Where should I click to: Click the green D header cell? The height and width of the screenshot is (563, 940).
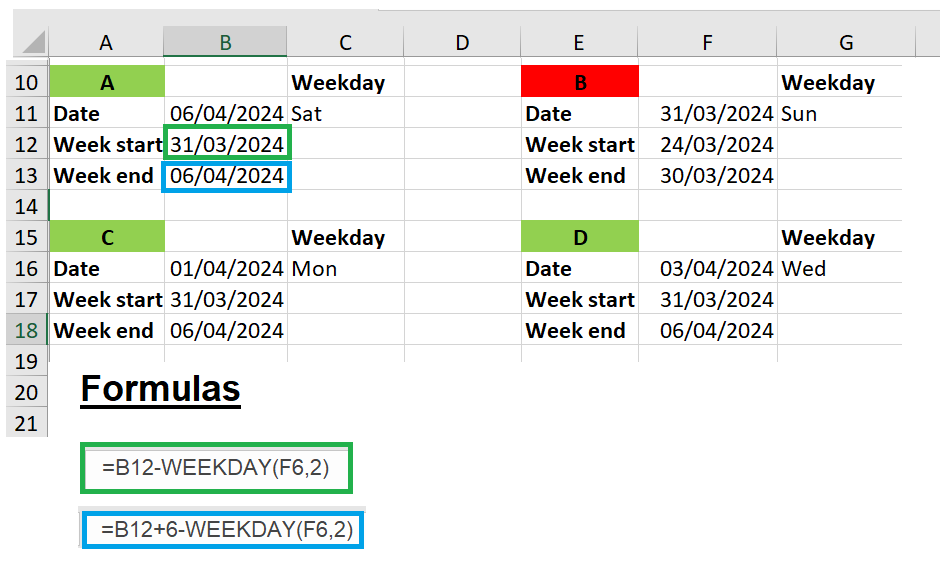[579, 238]
